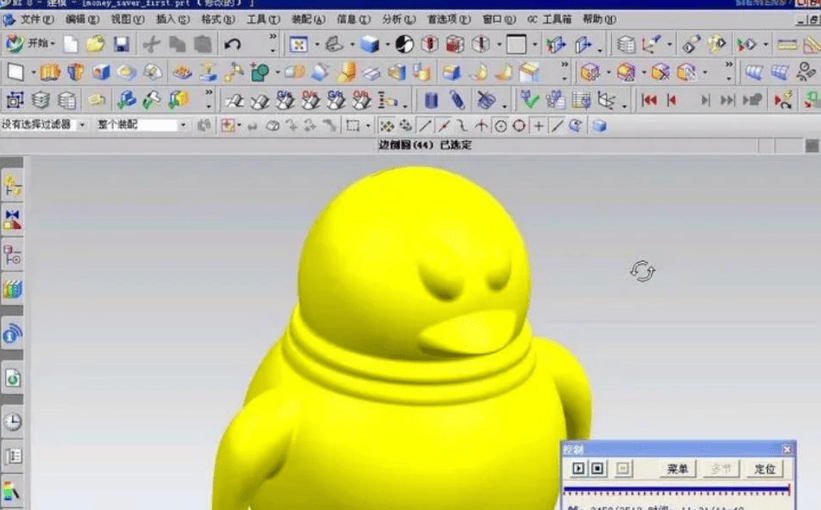Click the stop button in 控制 window
821x510 pixels.
(x=597, y=468)
